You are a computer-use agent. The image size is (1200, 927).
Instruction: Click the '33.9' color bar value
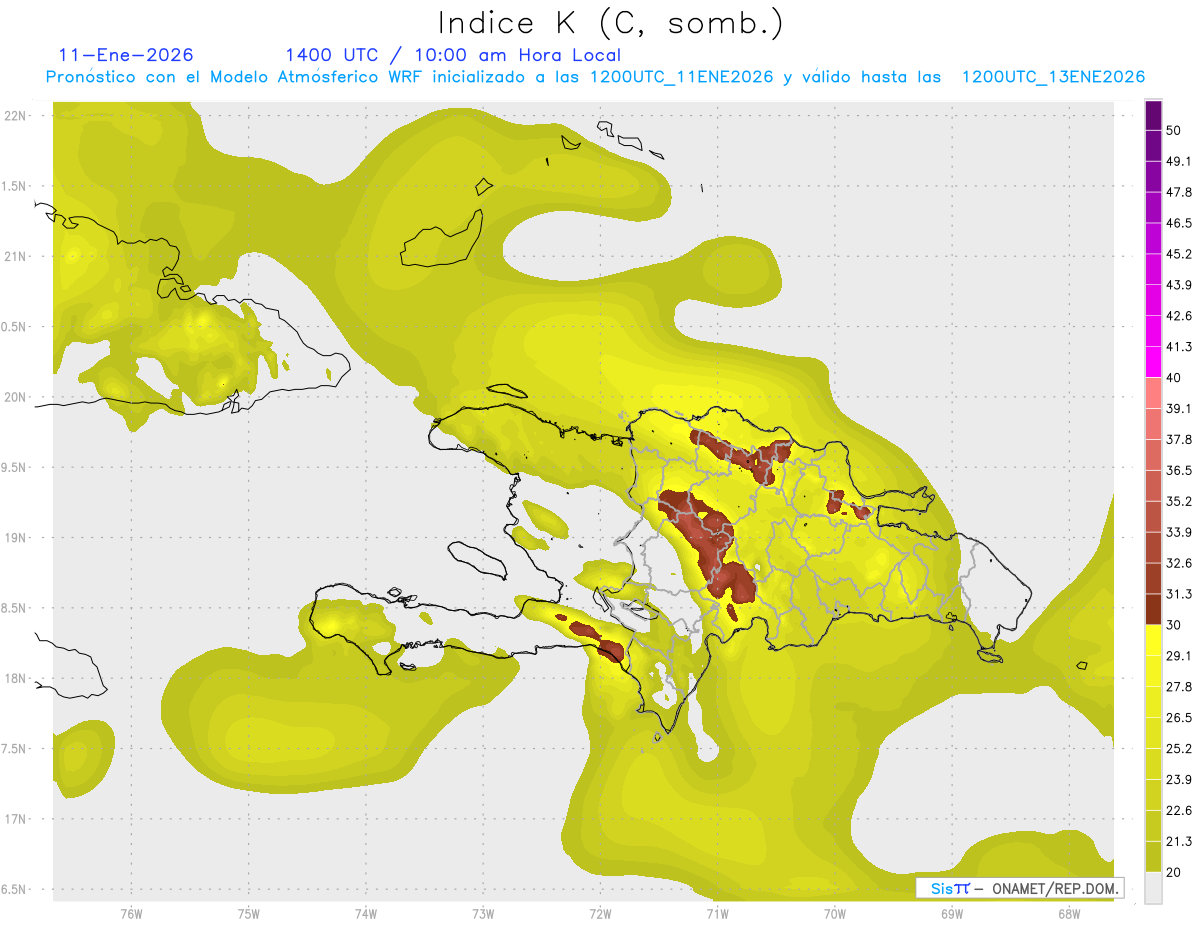click(1179, 532)
